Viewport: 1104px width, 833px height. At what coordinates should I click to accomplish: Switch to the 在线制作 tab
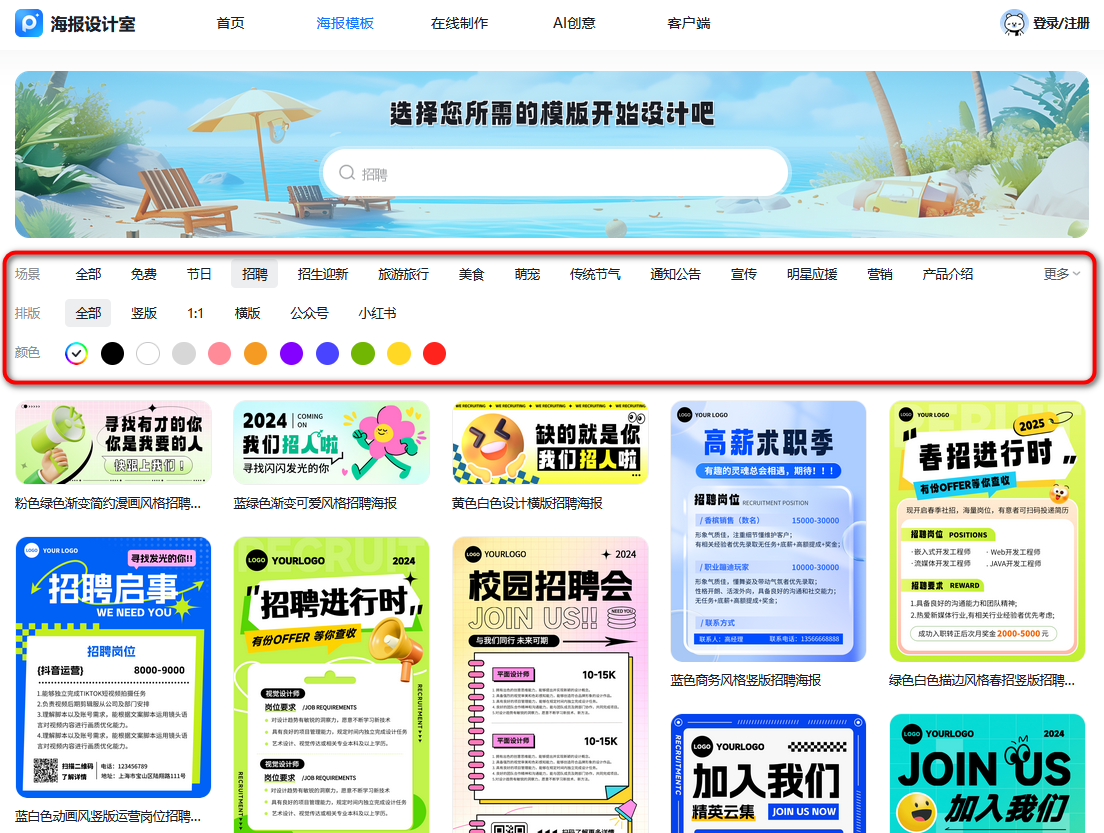coord(459,22)
